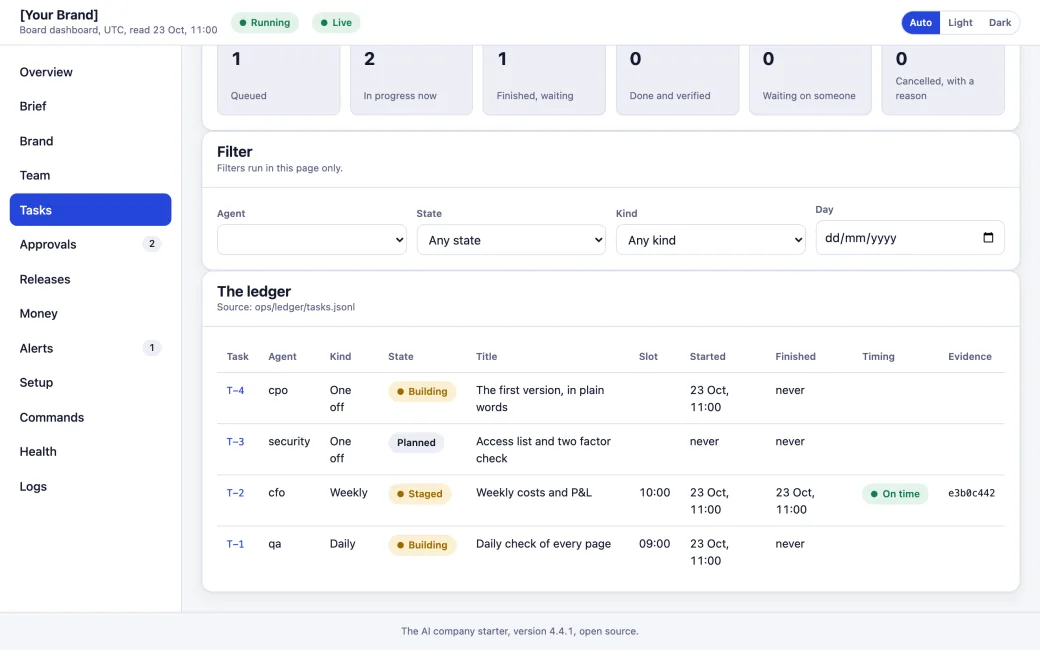1040x650 pixels.
Task: Open the Health page
Action: pyautogui.click(x=90, y=451)
